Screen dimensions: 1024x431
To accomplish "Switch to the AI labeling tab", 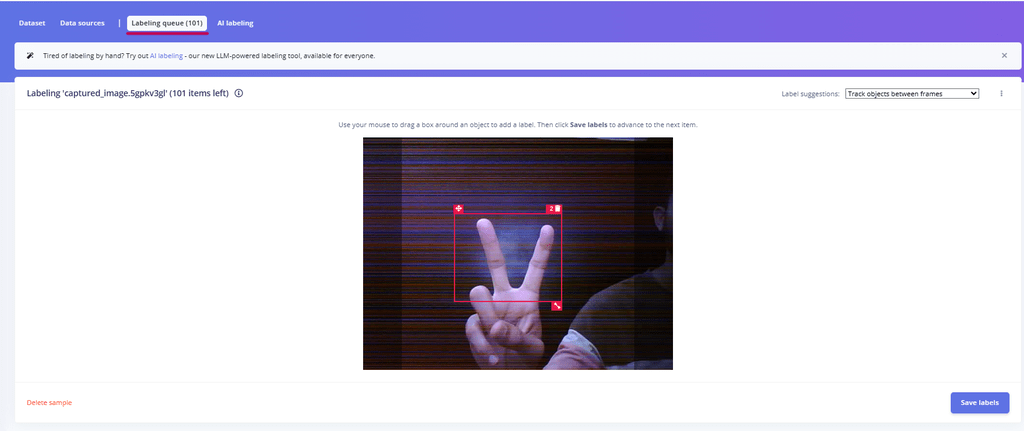I will [235, 23].
